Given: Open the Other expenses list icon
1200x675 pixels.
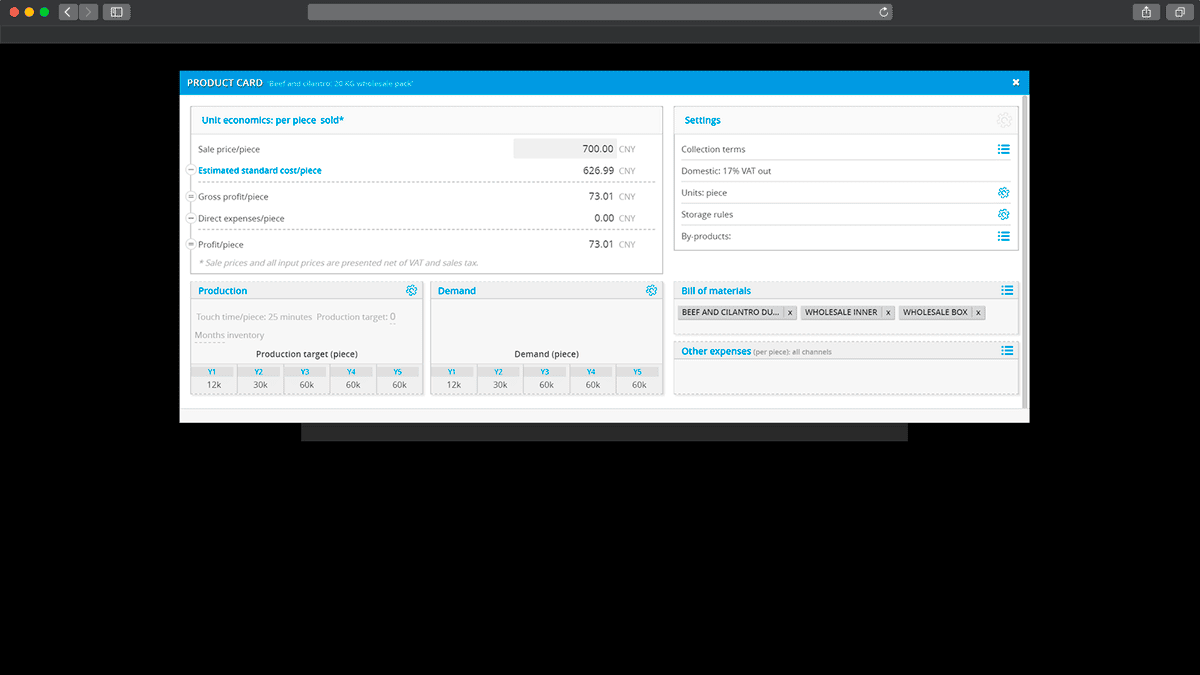Looking at the screenshot, I should coord(1007,351).
